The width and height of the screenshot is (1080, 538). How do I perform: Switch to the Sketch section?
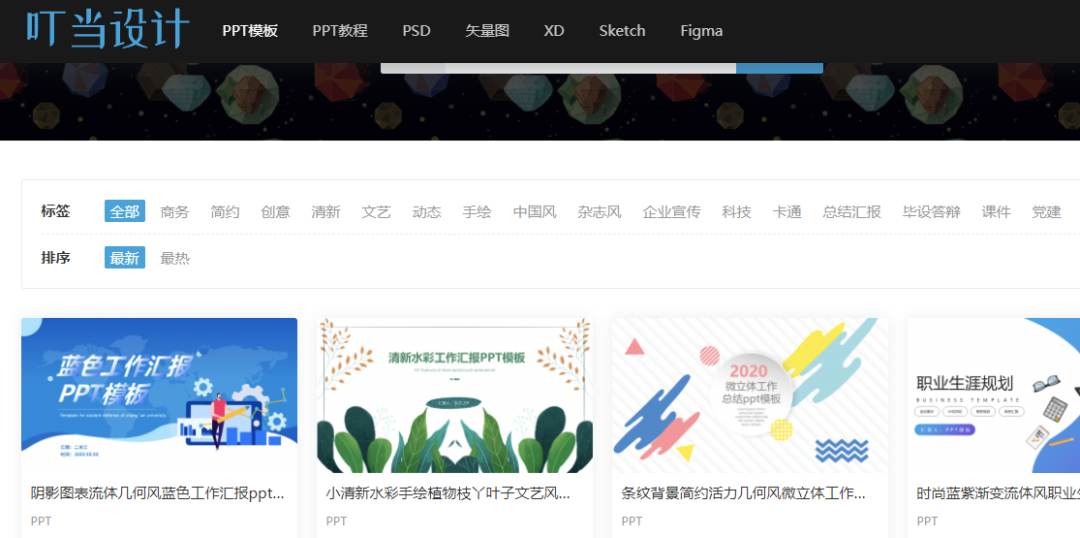(x=622, y=30)
